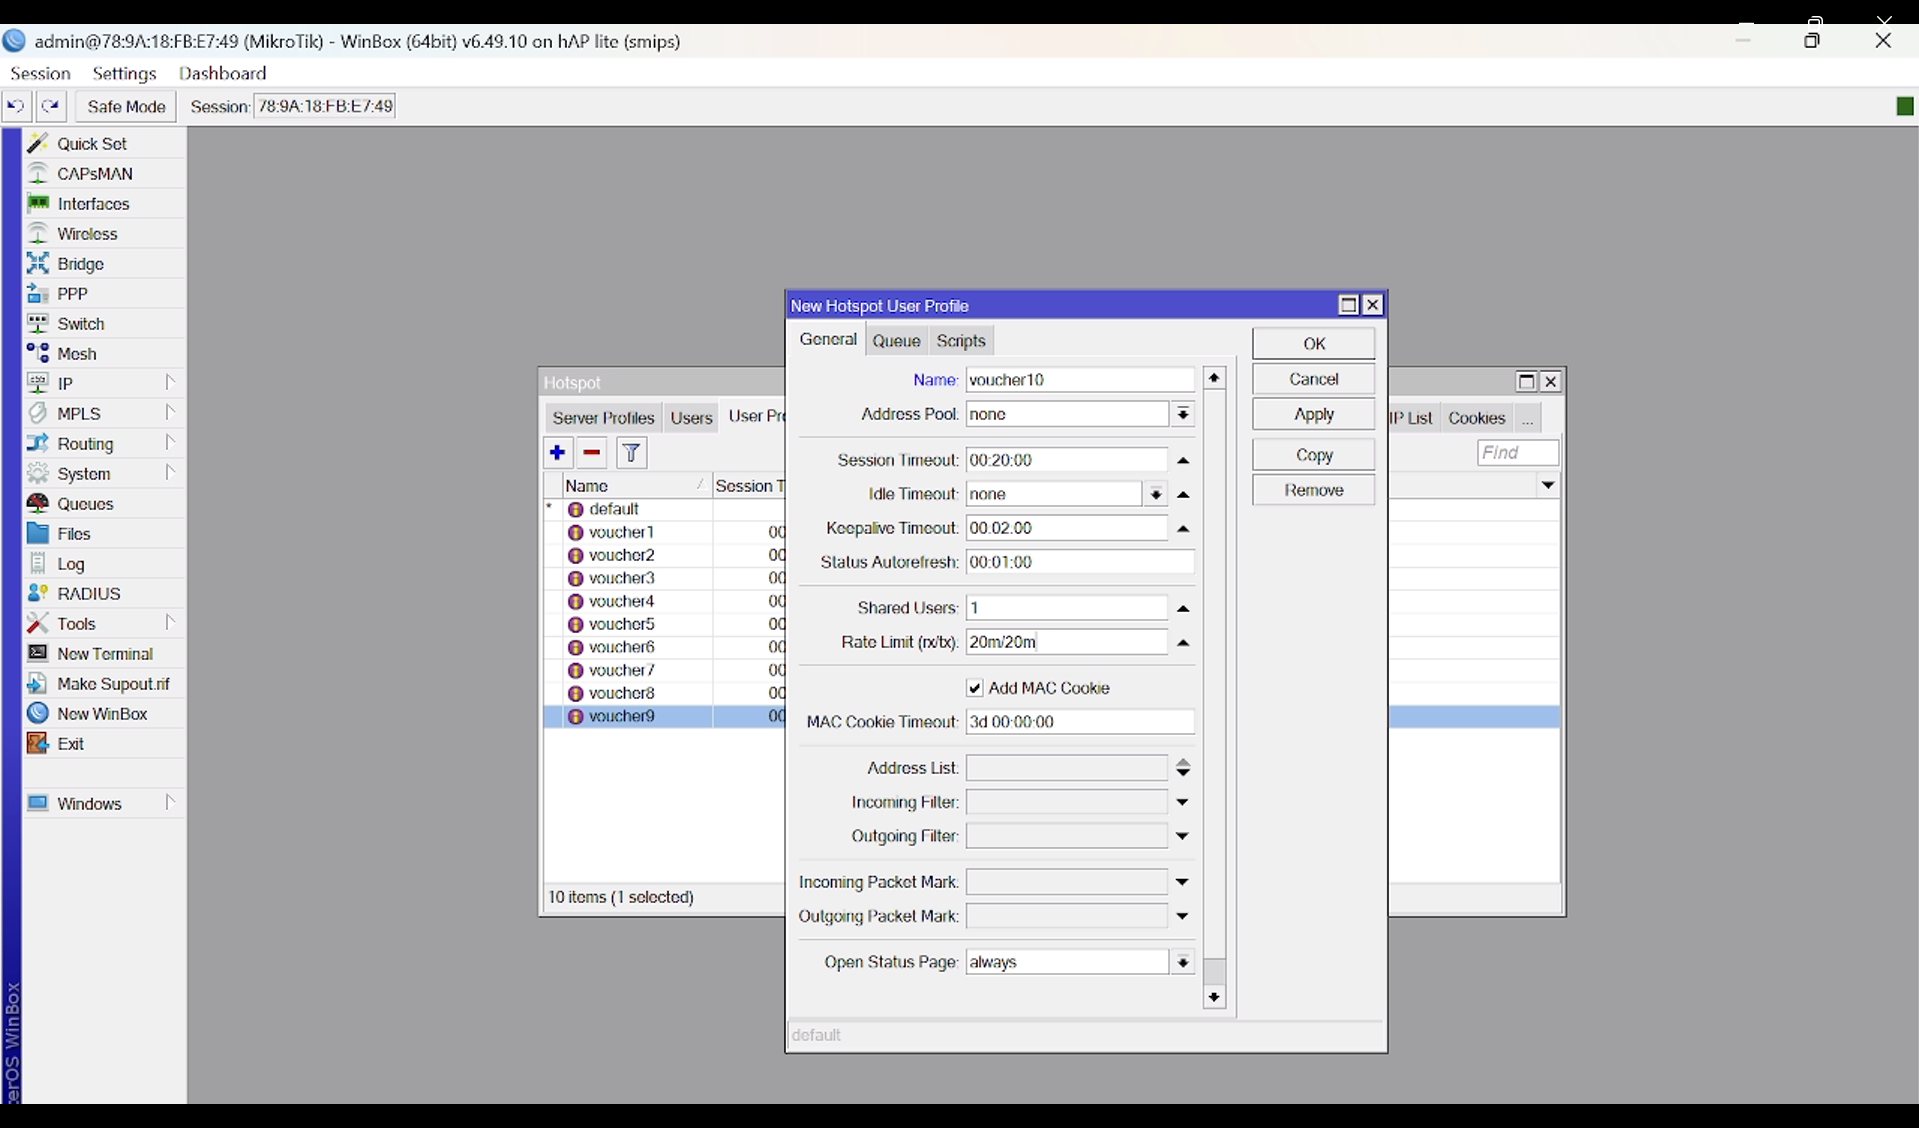Image resolution: width=1919 pixels, height=1128 pixels.
Task: Open the Switch menu item
Action: [x=104, y=324]
